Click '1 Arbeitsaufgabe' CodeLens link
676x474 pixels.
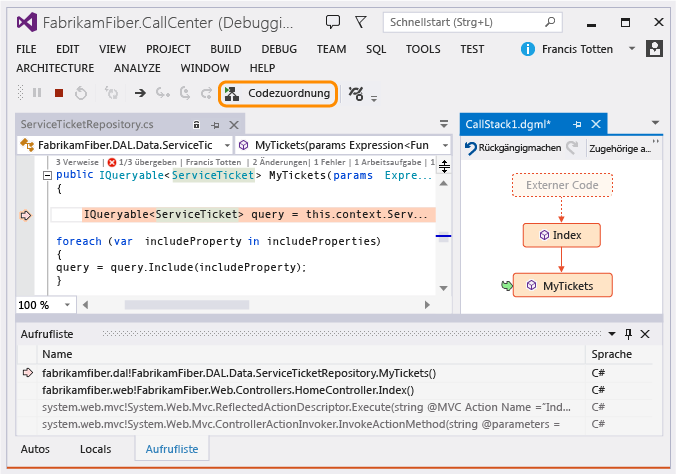[x=388, y=162]
